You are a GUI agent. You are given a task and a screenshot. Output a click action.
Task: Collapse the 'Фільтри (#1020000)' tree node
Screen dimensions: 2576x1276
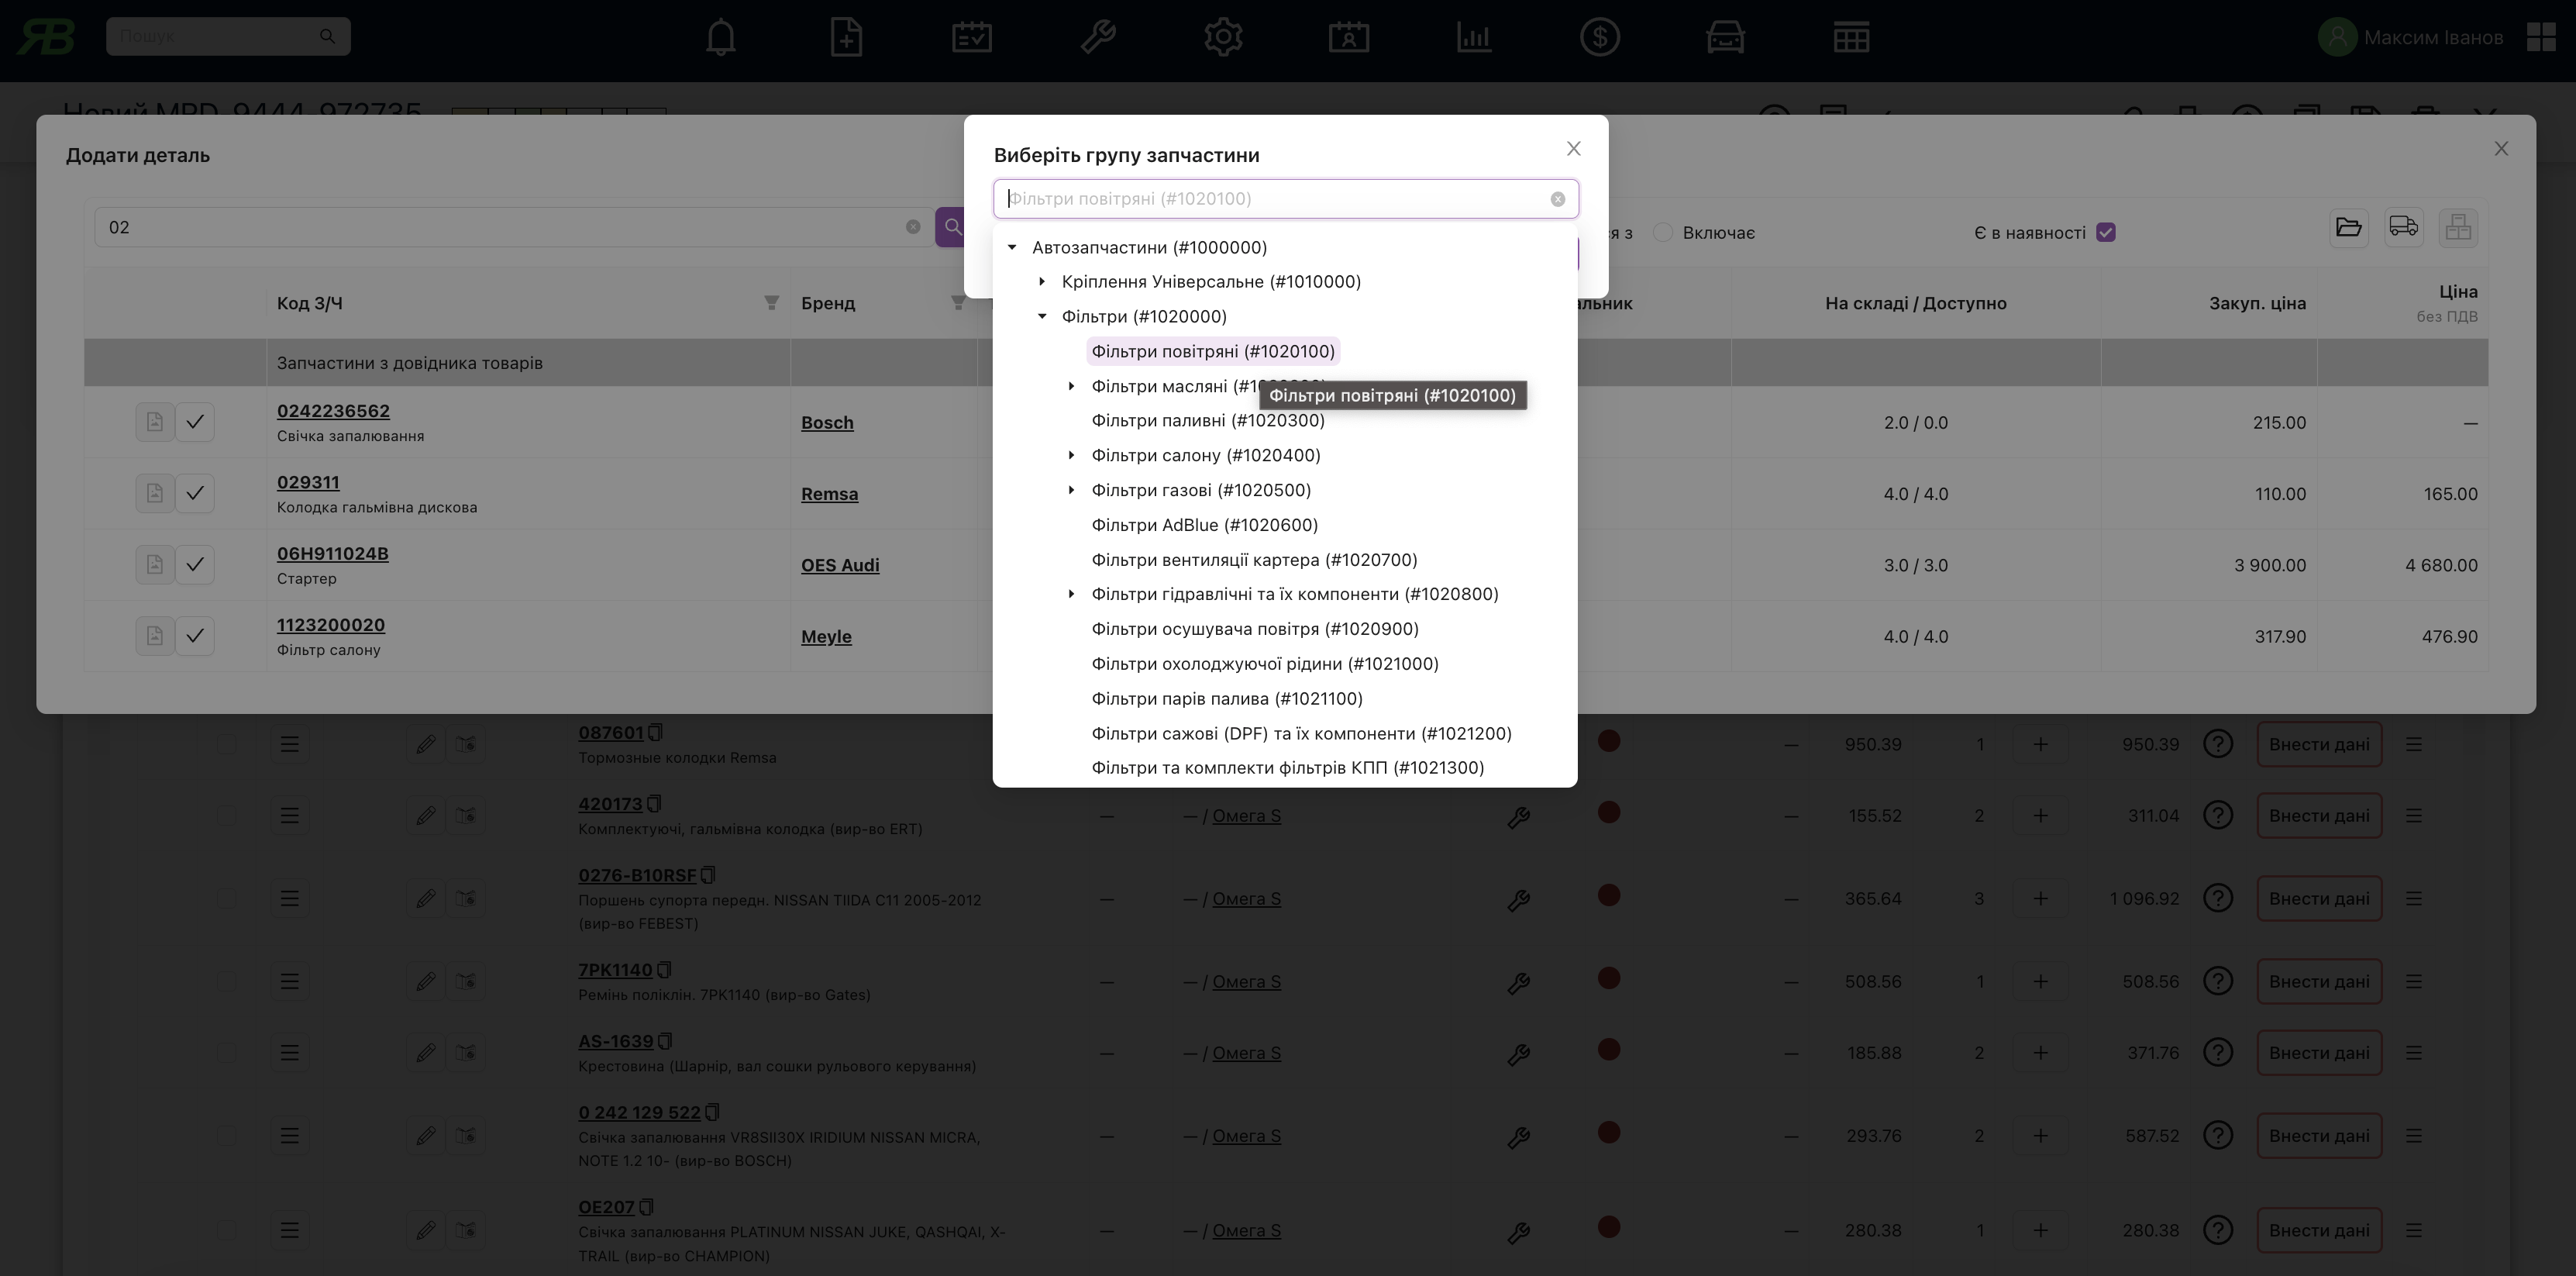pyautogui.click(x=1042, y=317)
